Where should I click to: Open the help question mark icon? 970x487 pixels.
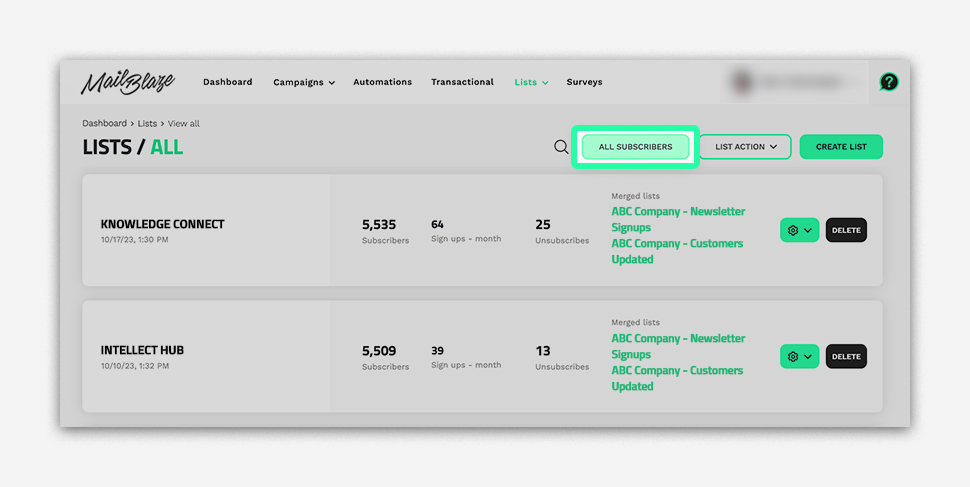pos(888,82)
